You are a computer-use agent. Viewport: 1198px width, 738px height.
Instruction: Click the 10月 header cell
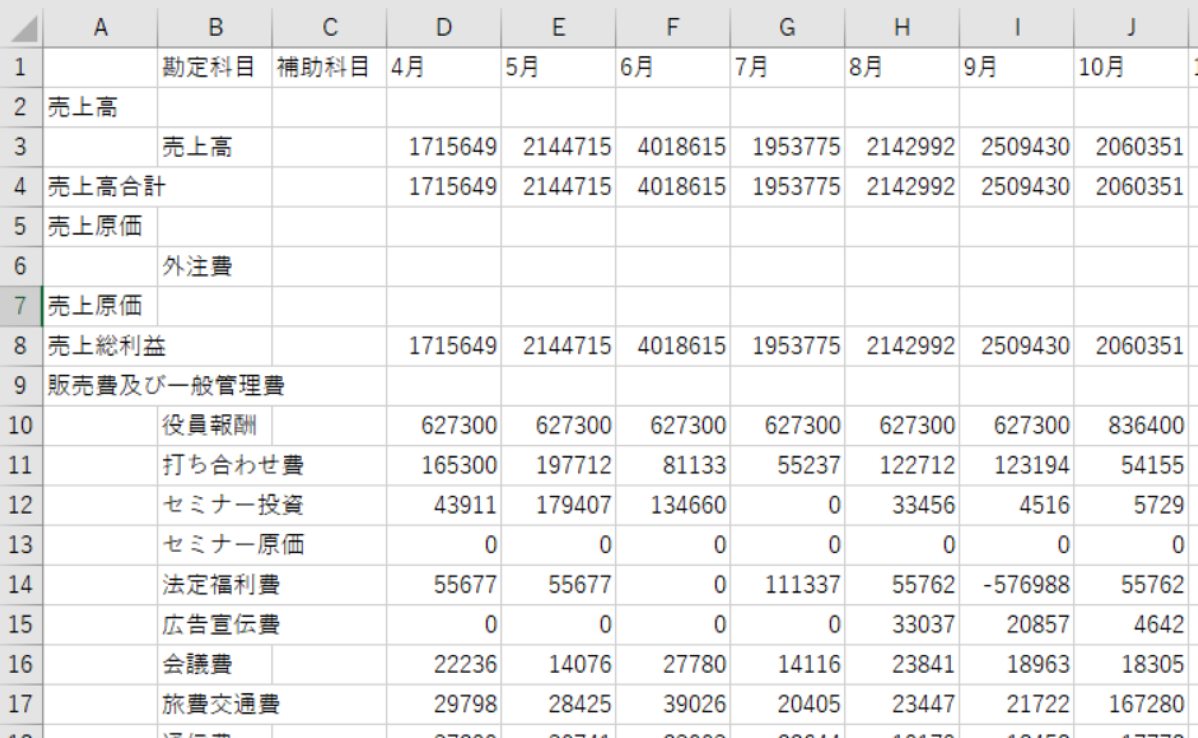click(1132, 67)
